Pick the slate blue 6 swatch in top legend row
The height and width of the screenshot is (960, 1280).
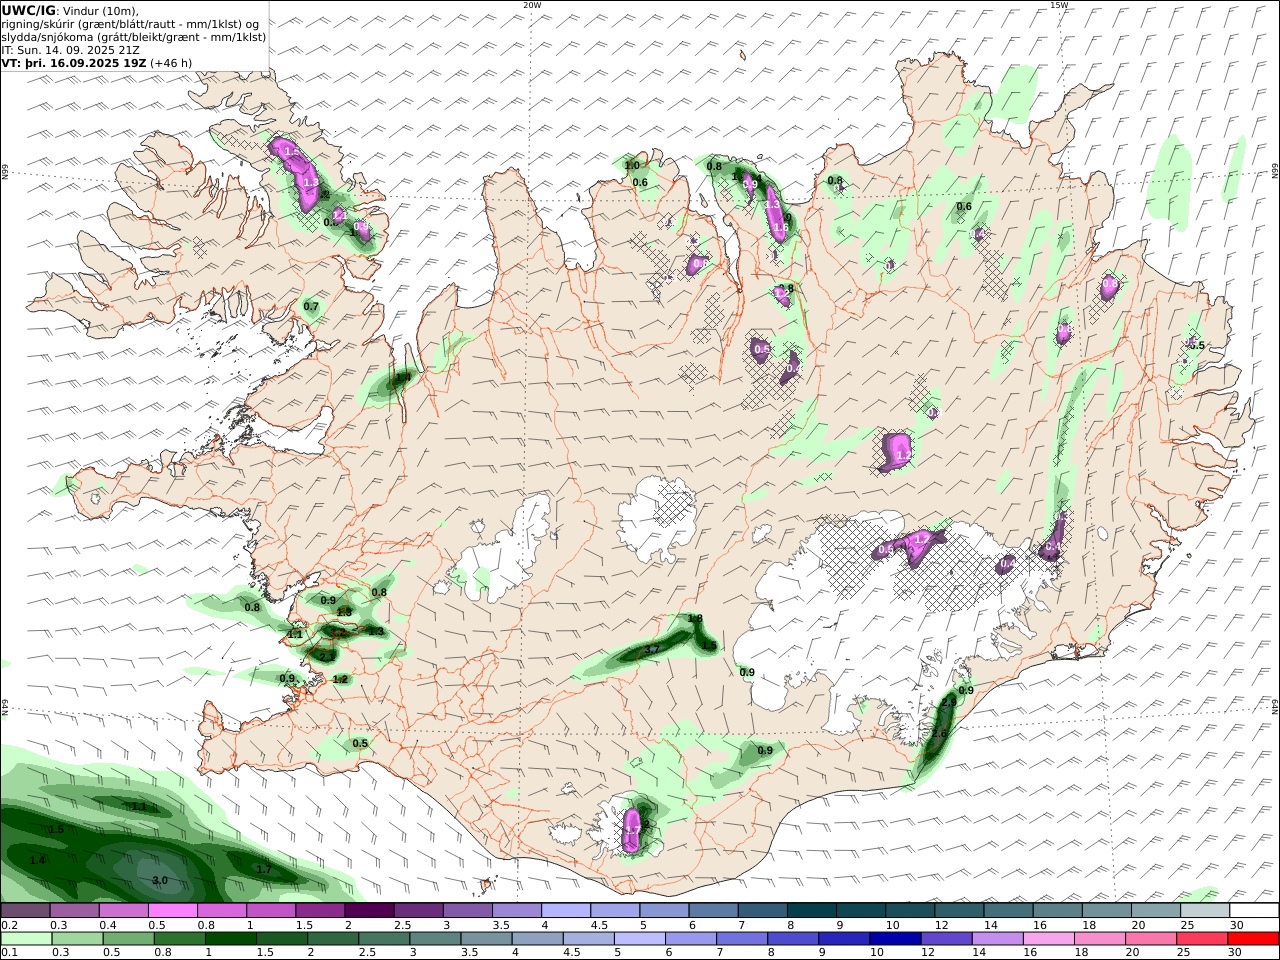click(712, 911)
